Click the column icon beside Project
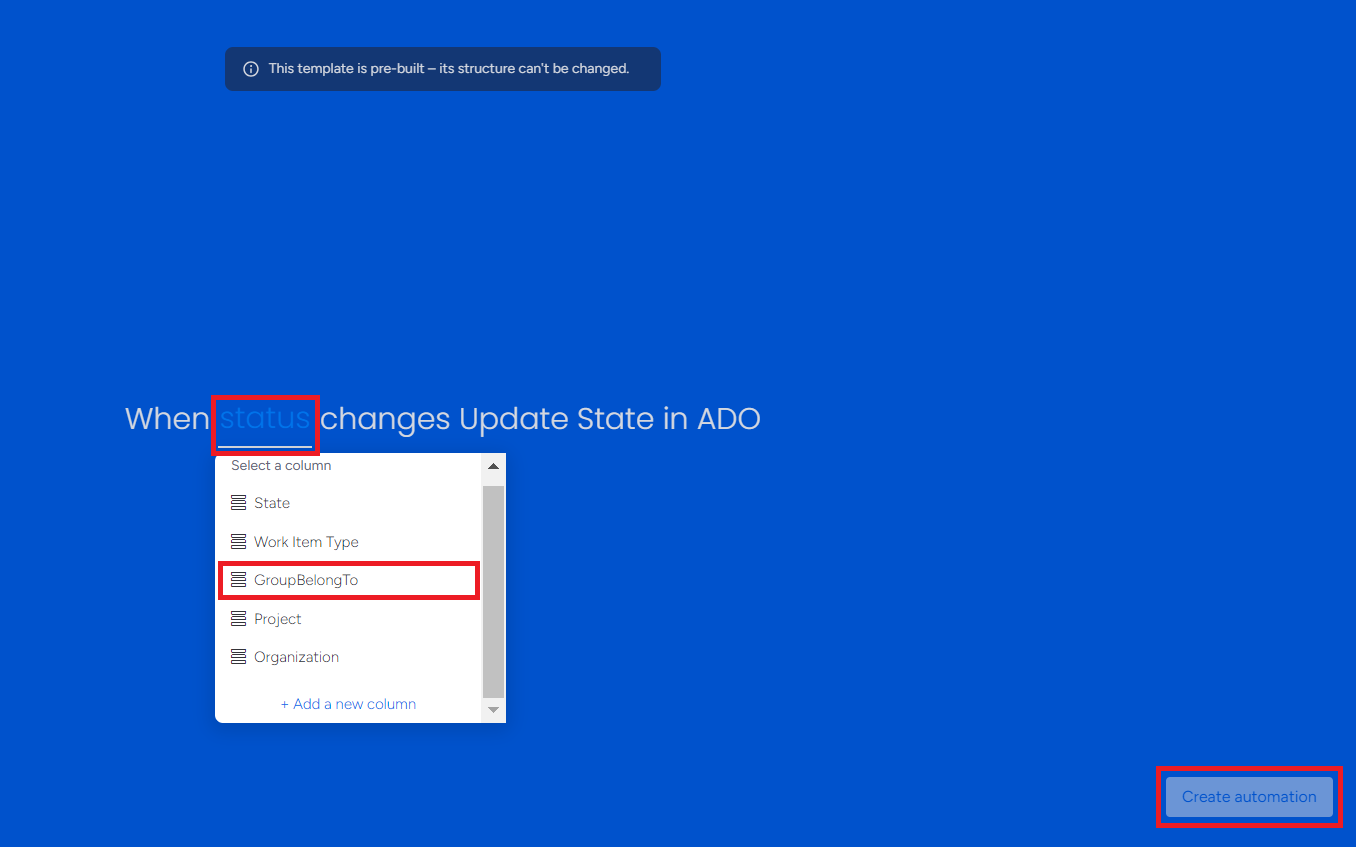 (x=238, y=619)
